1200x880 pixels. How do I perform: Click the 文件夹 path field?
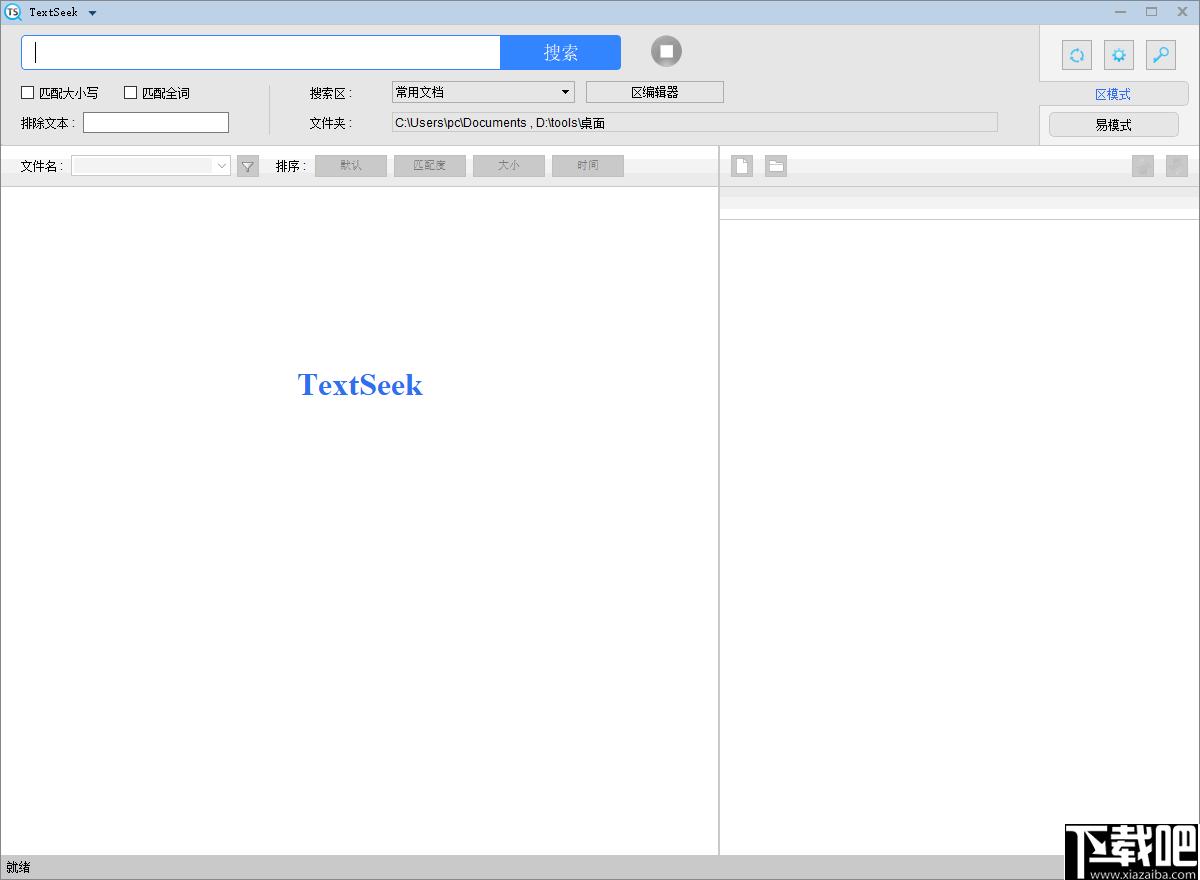click(695, 123)
